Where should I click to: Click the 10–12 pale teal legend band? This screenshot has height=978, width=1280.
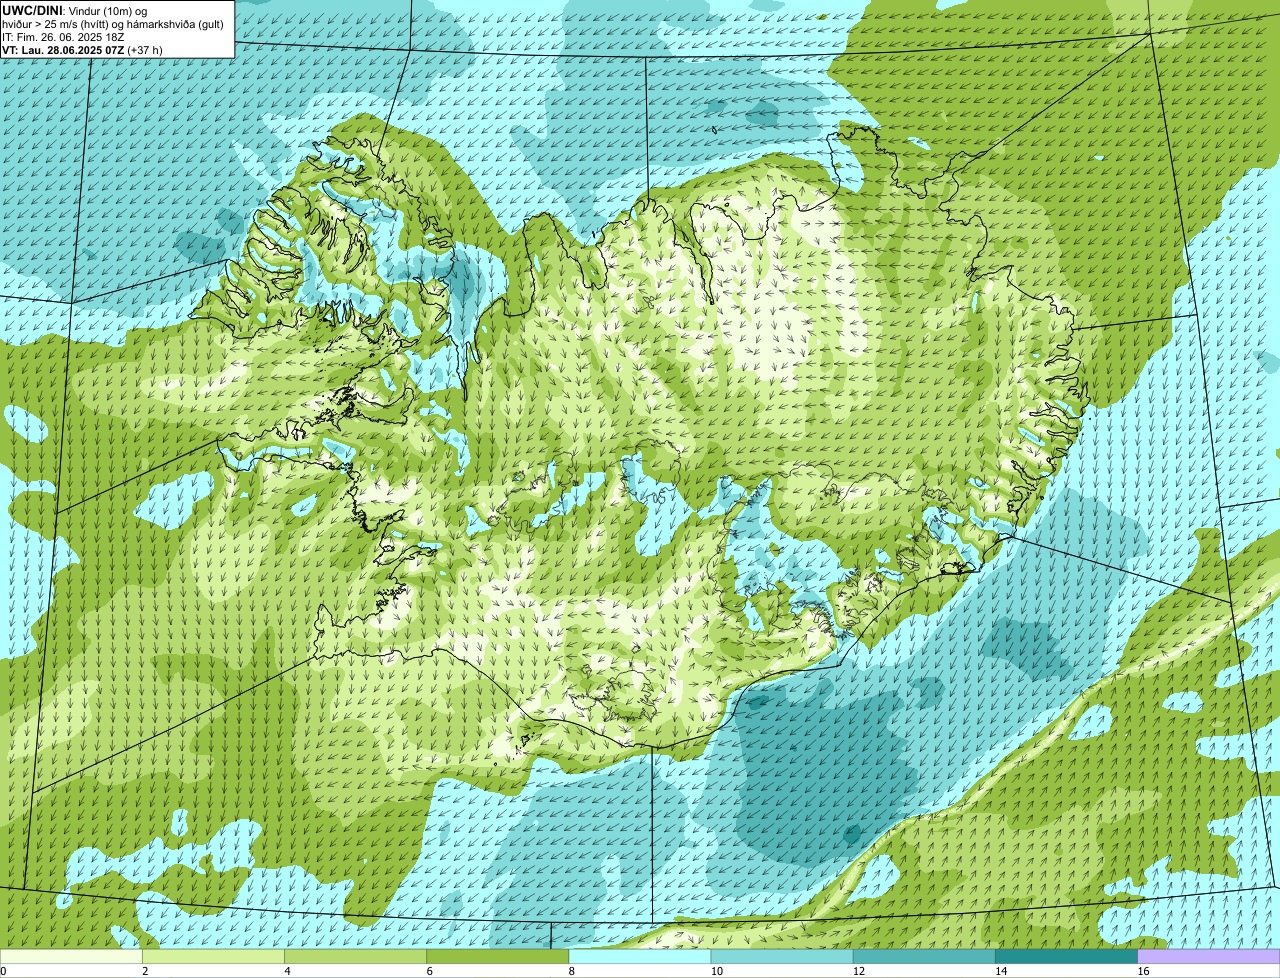[782, 957]
